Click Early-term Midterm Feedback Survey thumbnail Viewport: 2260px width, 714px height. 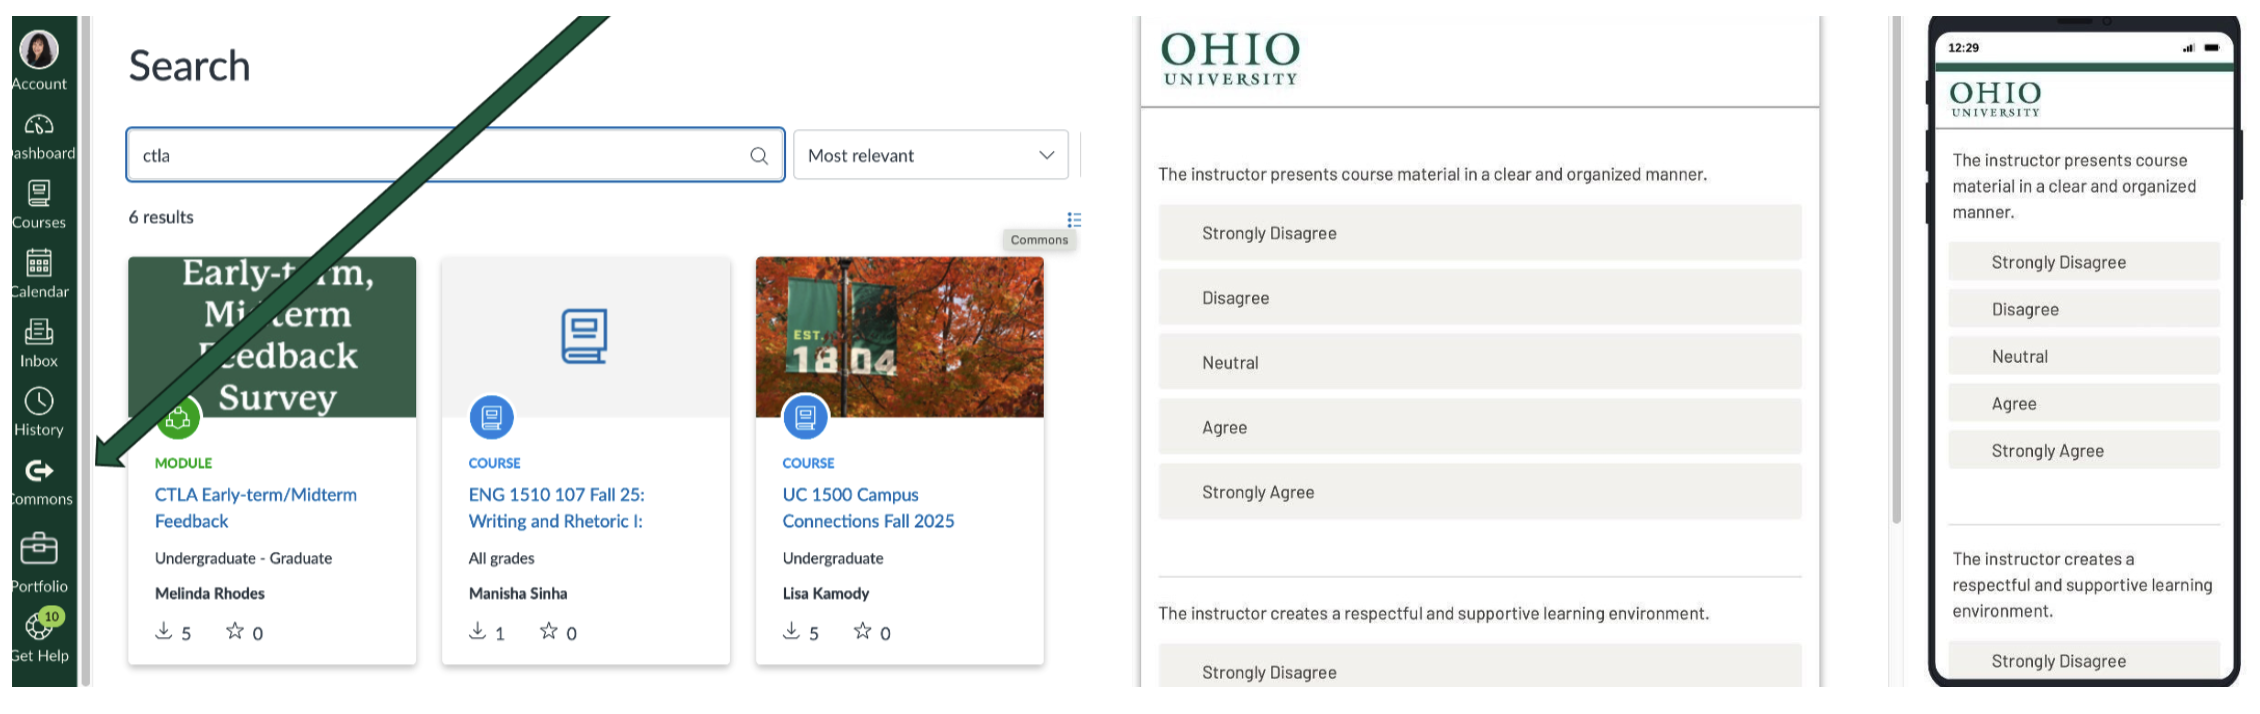[x=272, y=336]
